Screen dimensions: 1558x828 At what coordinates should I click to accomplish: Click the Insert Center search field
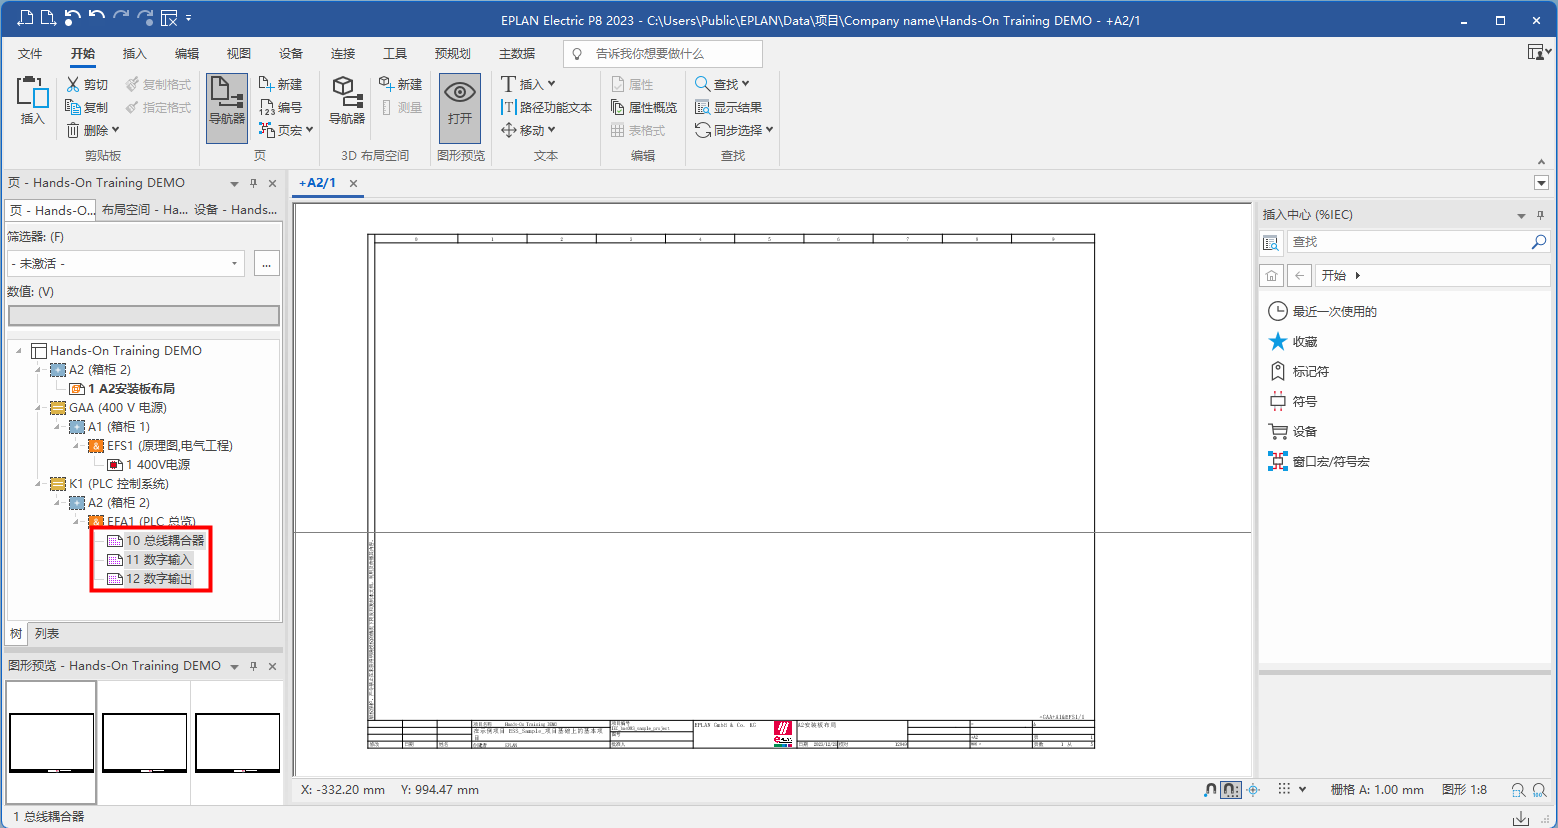coord(1408,242)
